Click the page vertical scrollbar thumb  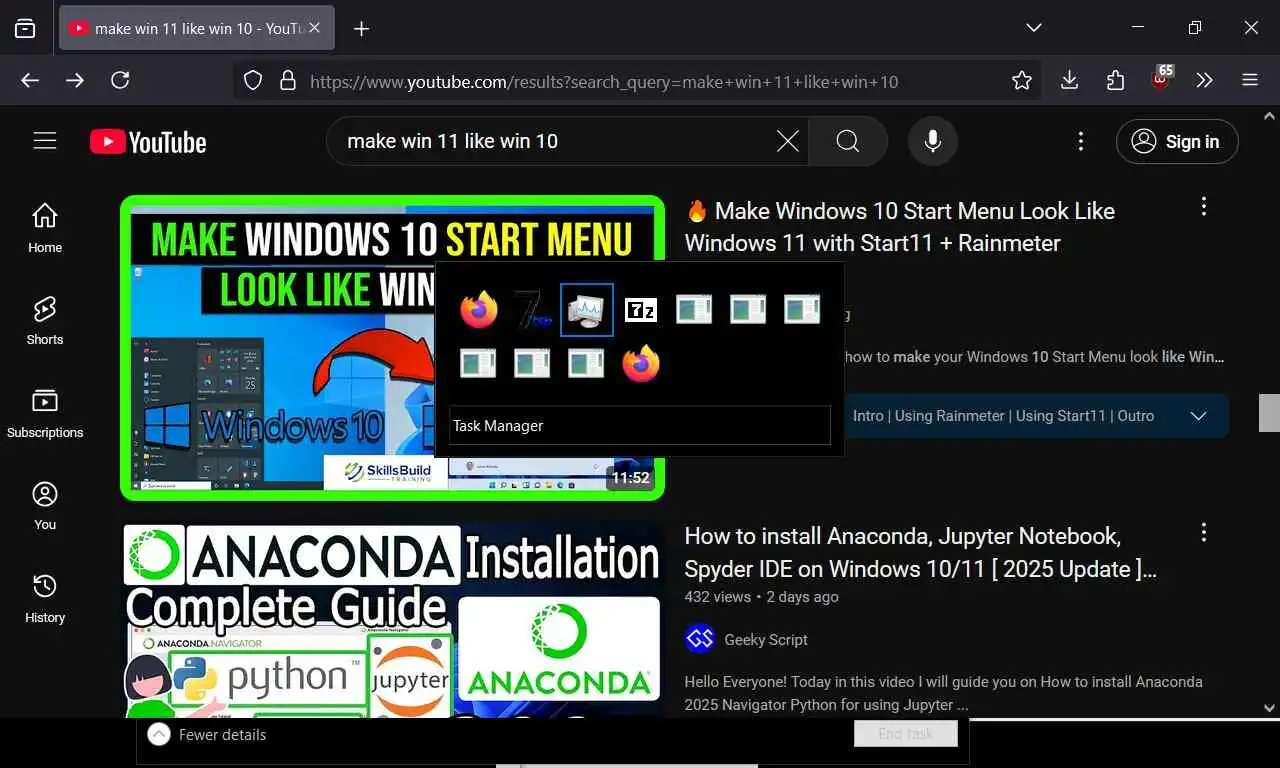1269,412
